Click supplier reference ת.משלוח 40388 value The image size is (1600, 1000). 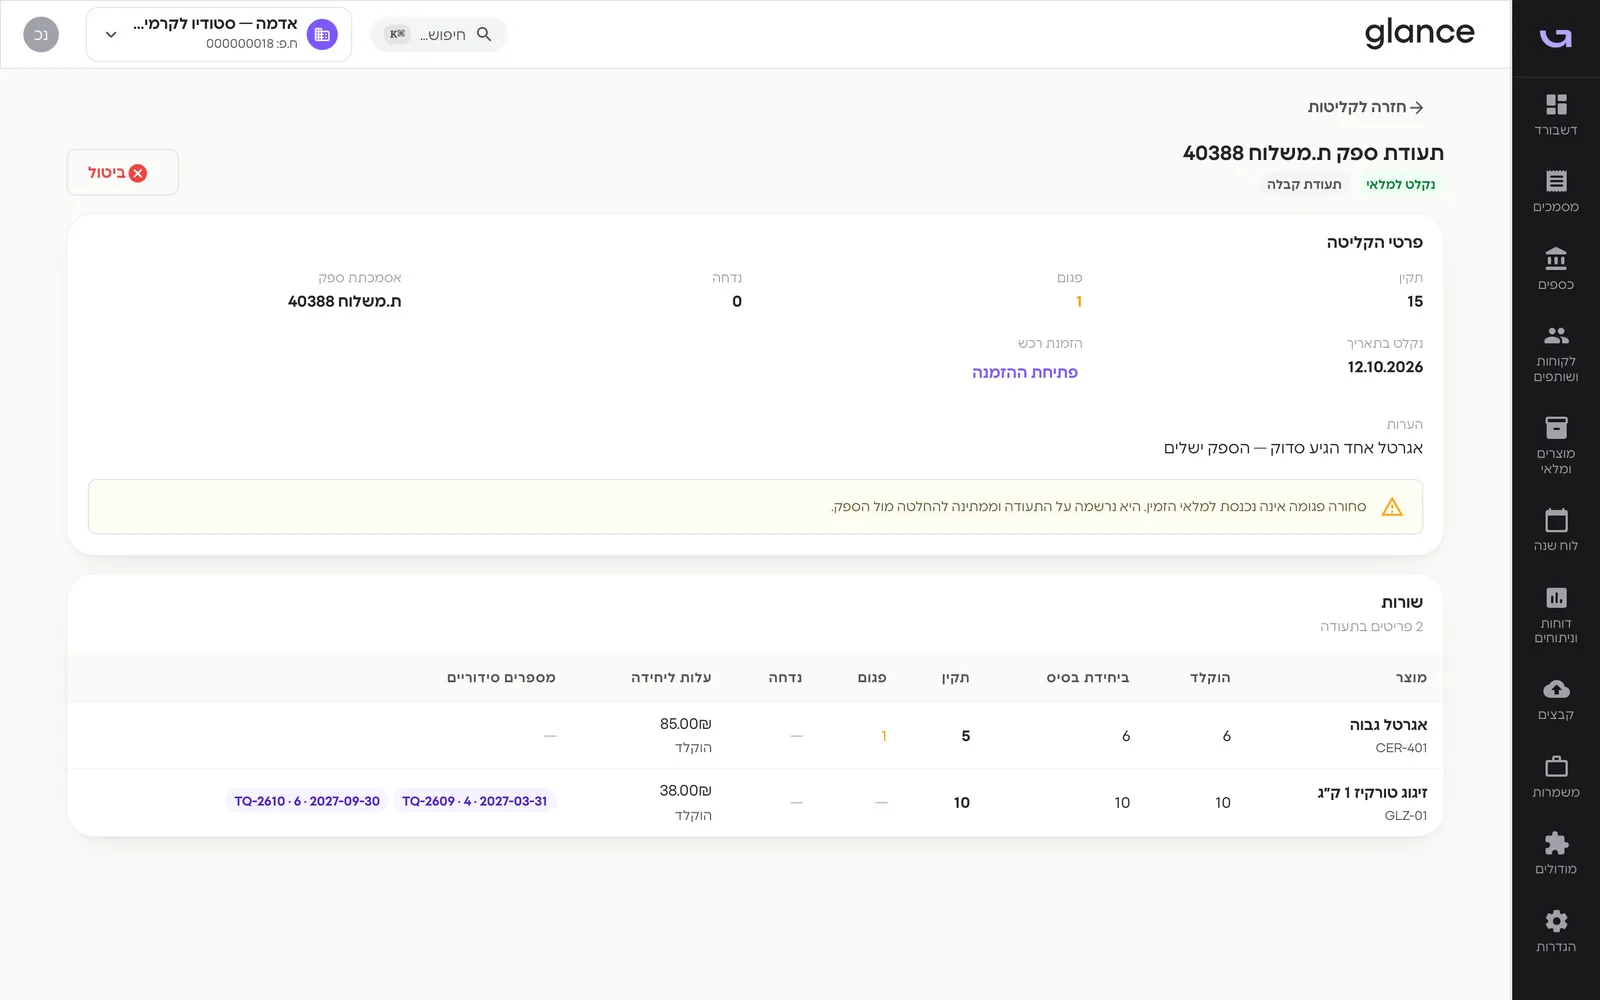(x=344, y=301)
